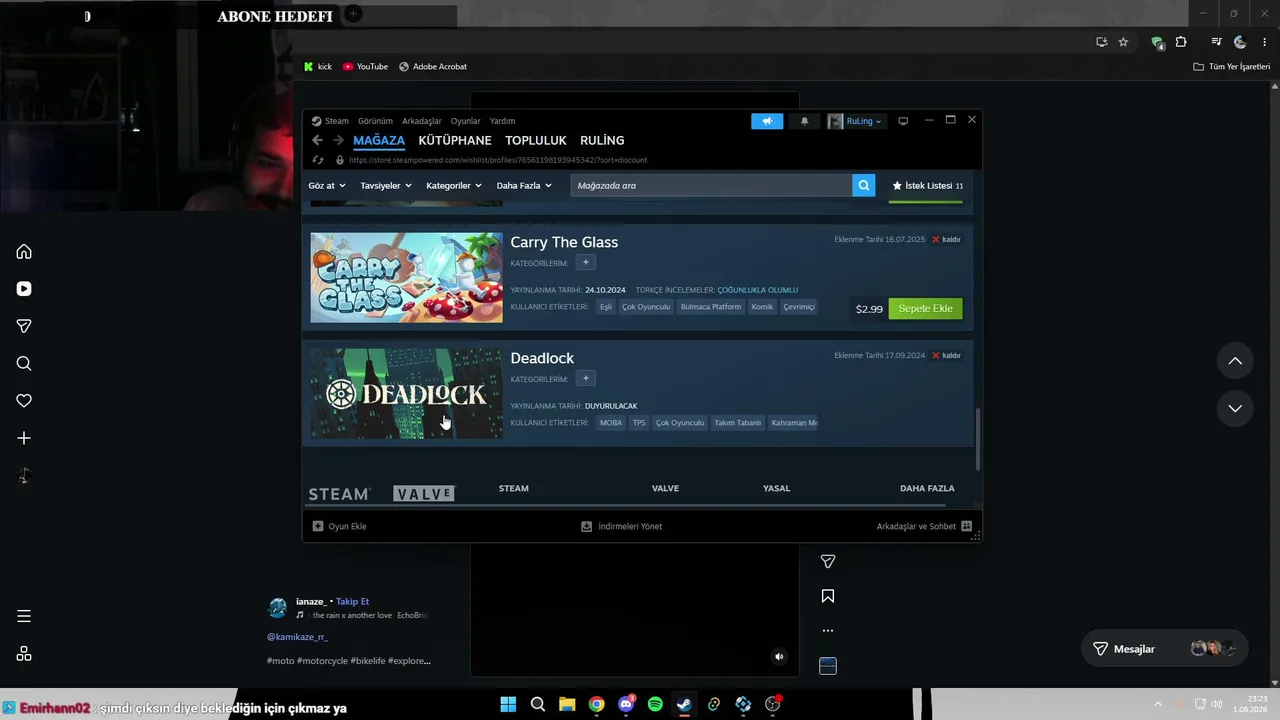Expand the Göz at dropdown
The height and width of the screenshot is (720, 1280).
(x=327, y=186)
